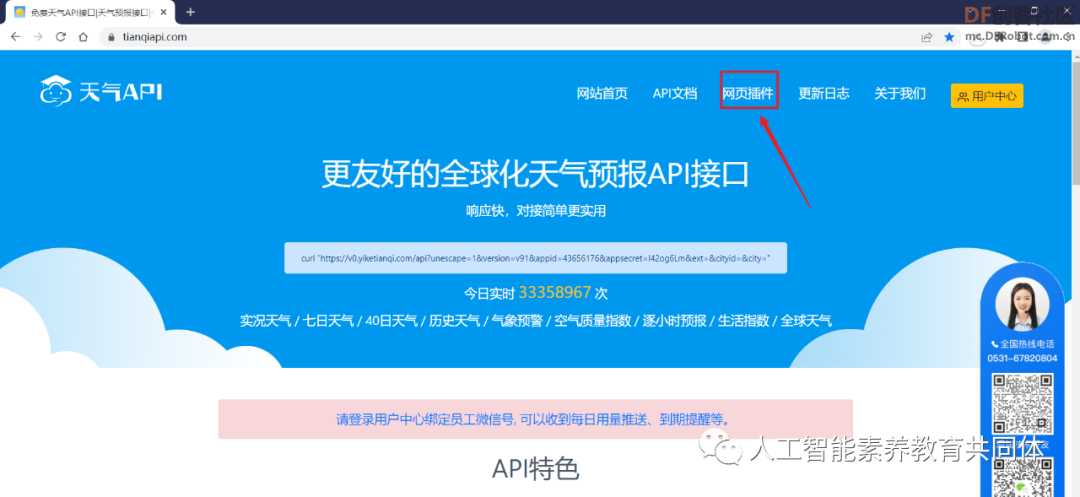Click the 实况天气 link

pyautogui.click(x=265, y=321)
